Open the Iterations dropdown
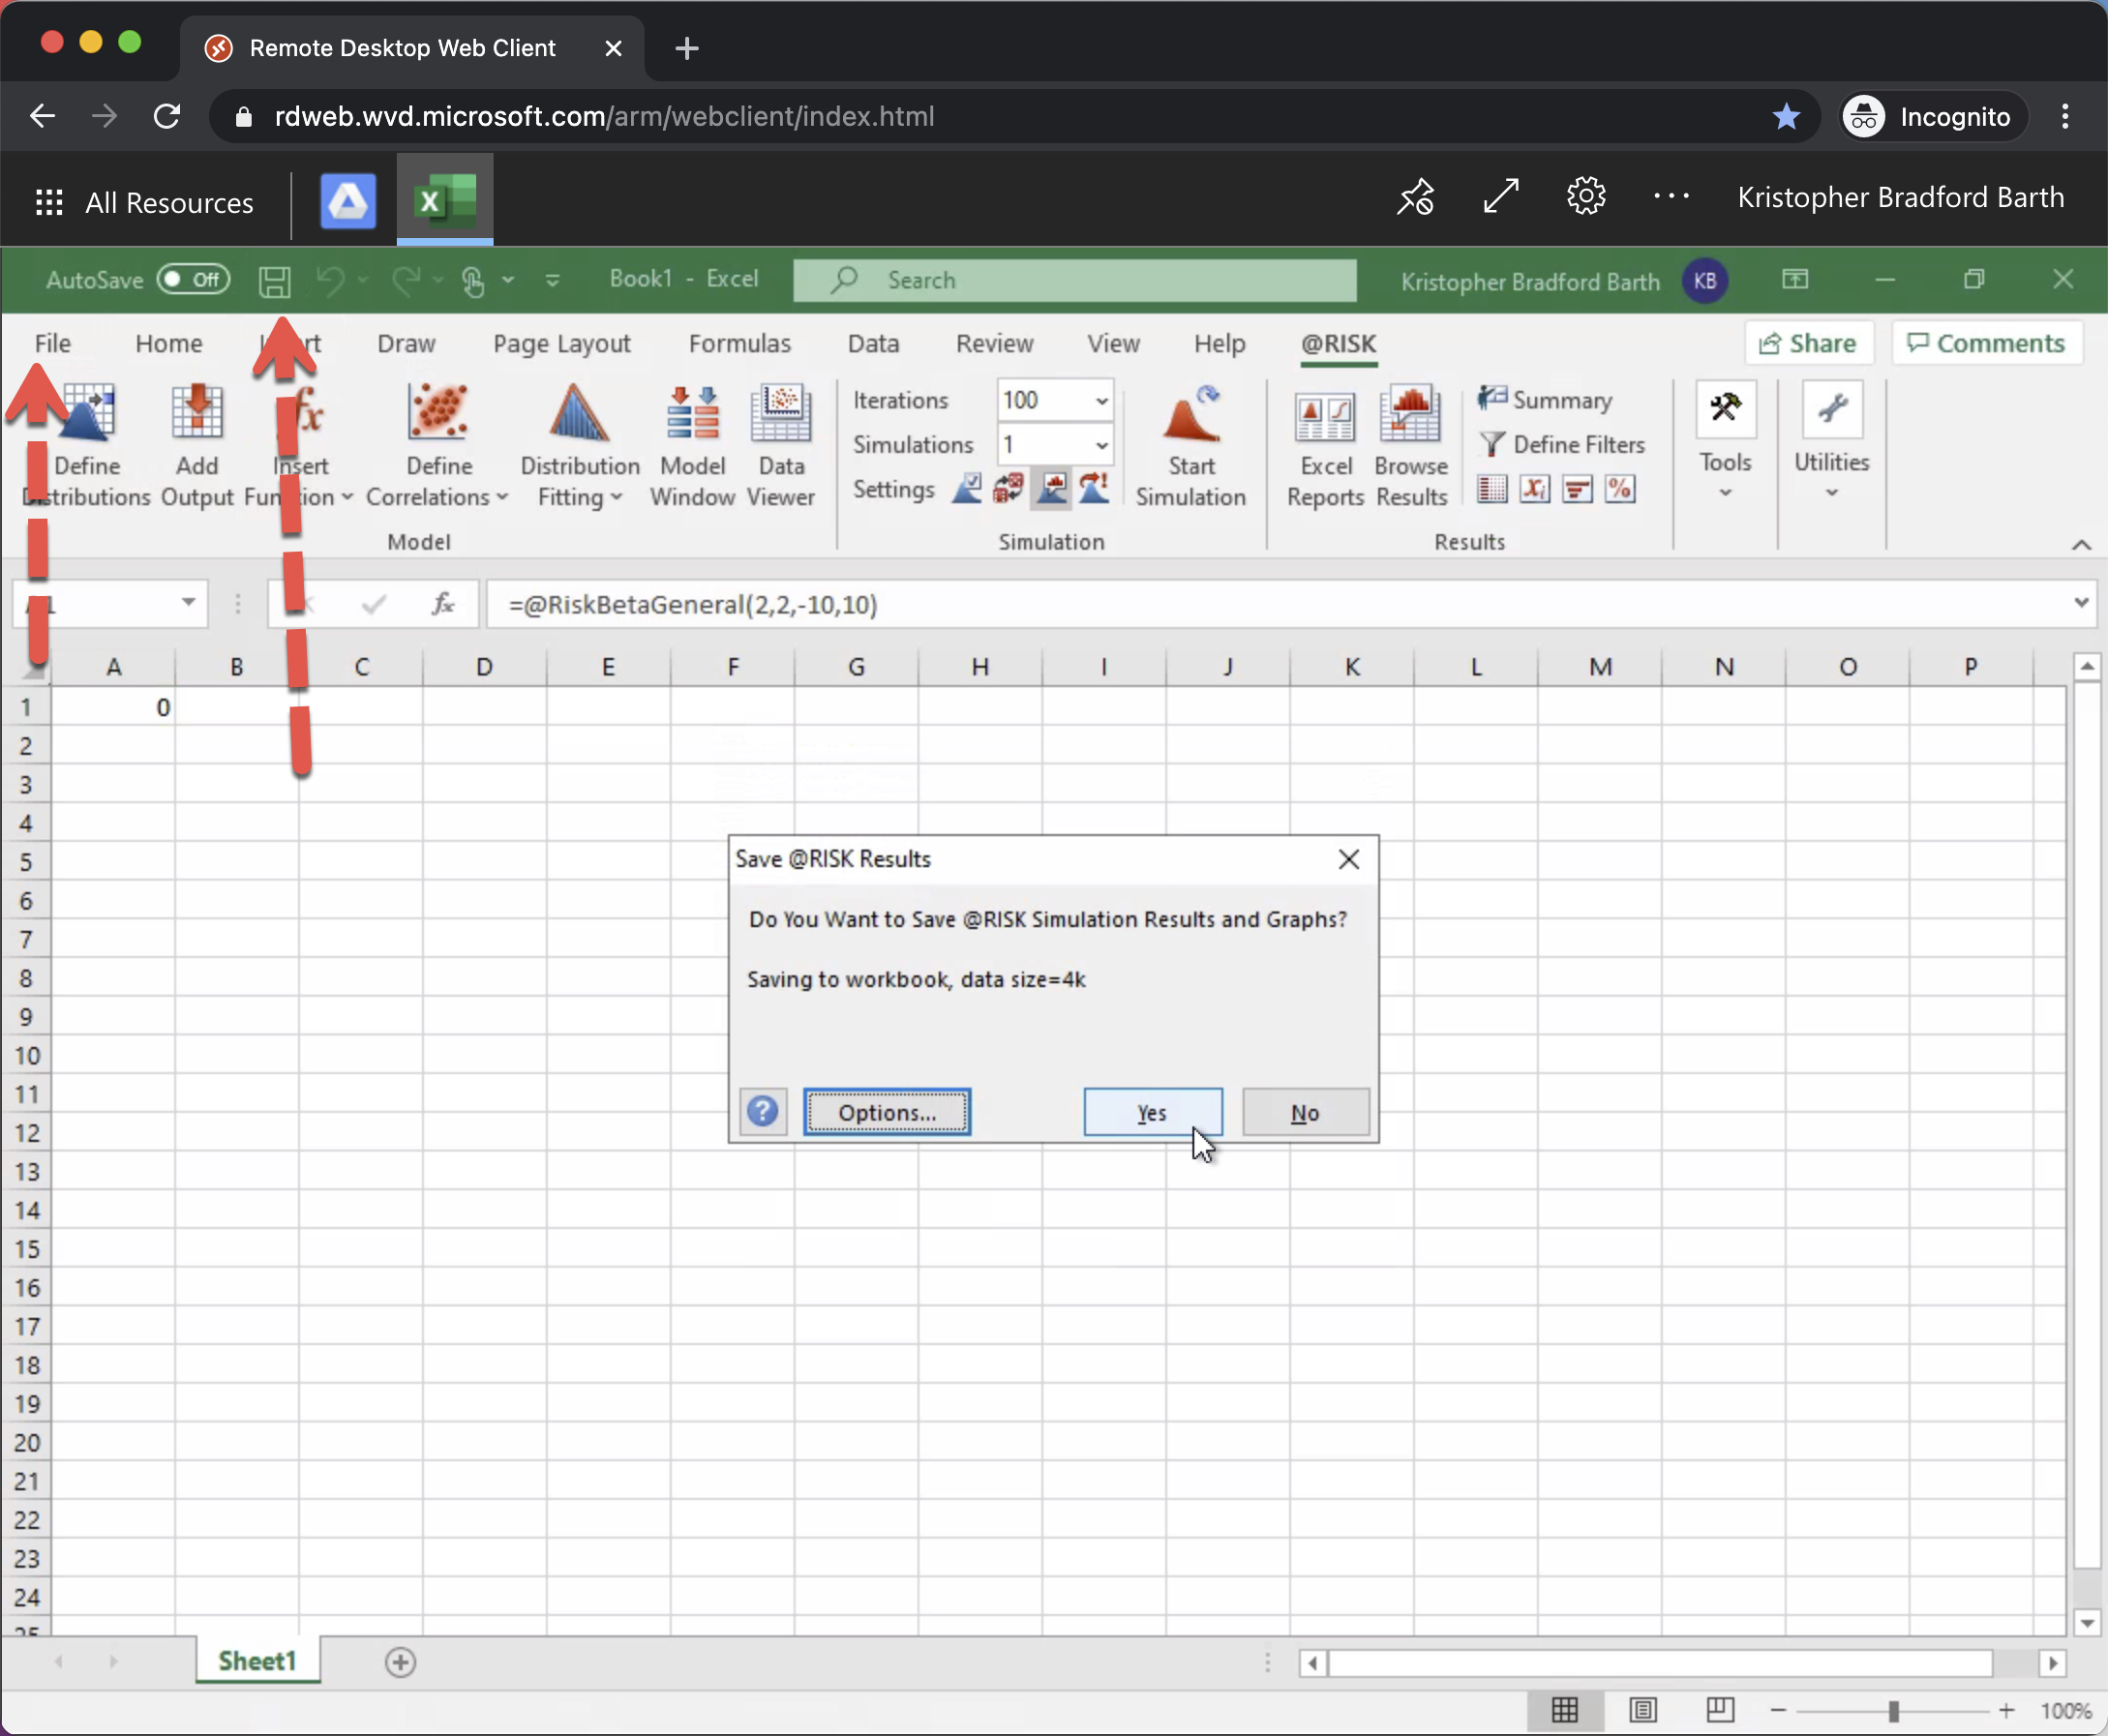The width and height of the screenshot is (2108, 1736). click(1101, 401)
